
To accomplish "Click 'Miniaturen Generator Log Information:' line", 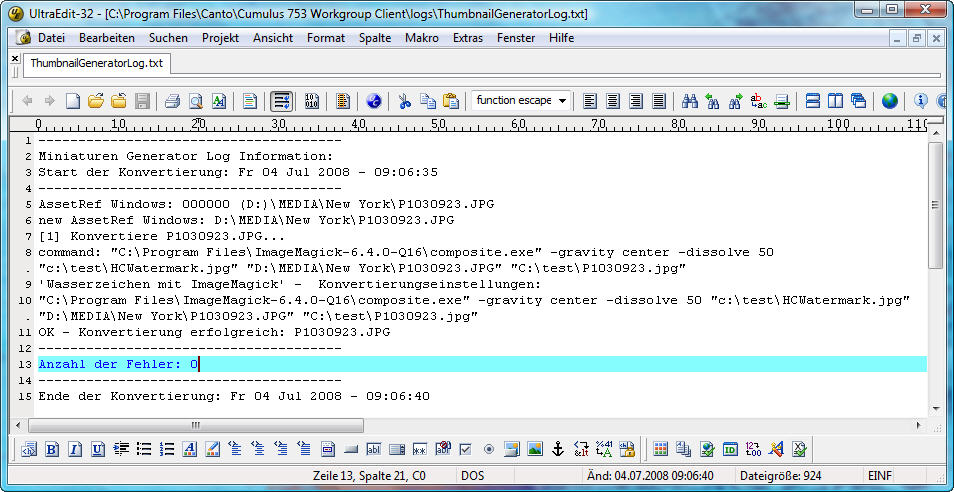I will click(x=186, y=156).
